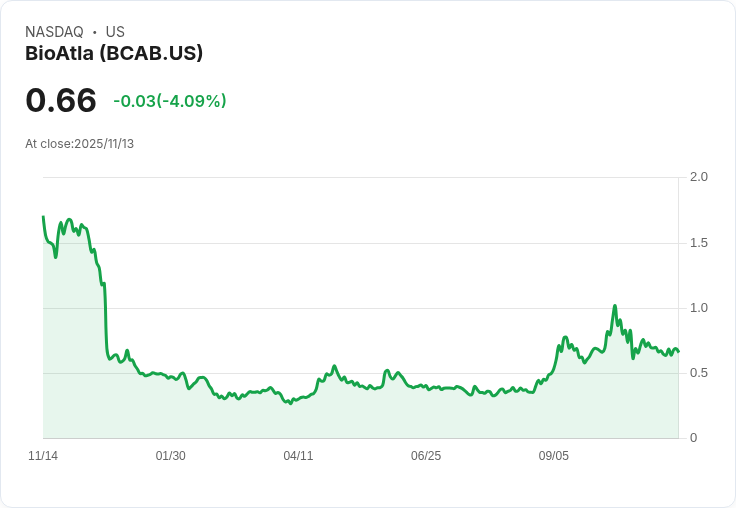This screenshot has width=736, height=508.
Task: Click the 1.0 price axis label
Action: pyautogui.click(x=698, y=308)
